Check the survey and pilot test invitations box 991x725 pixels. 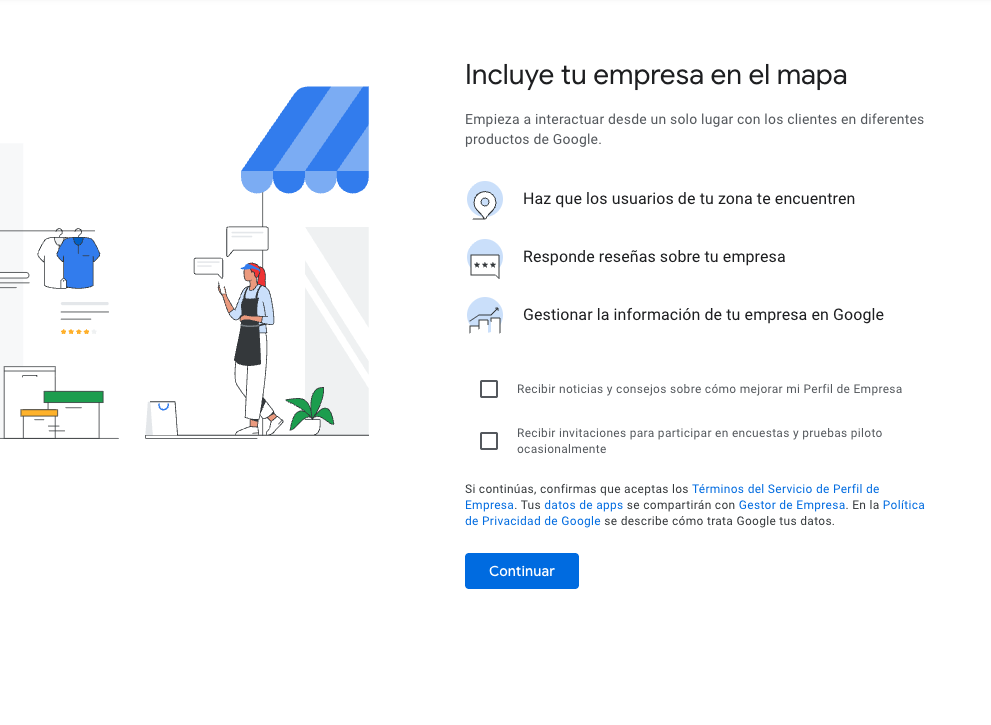[x=489, y=441]
